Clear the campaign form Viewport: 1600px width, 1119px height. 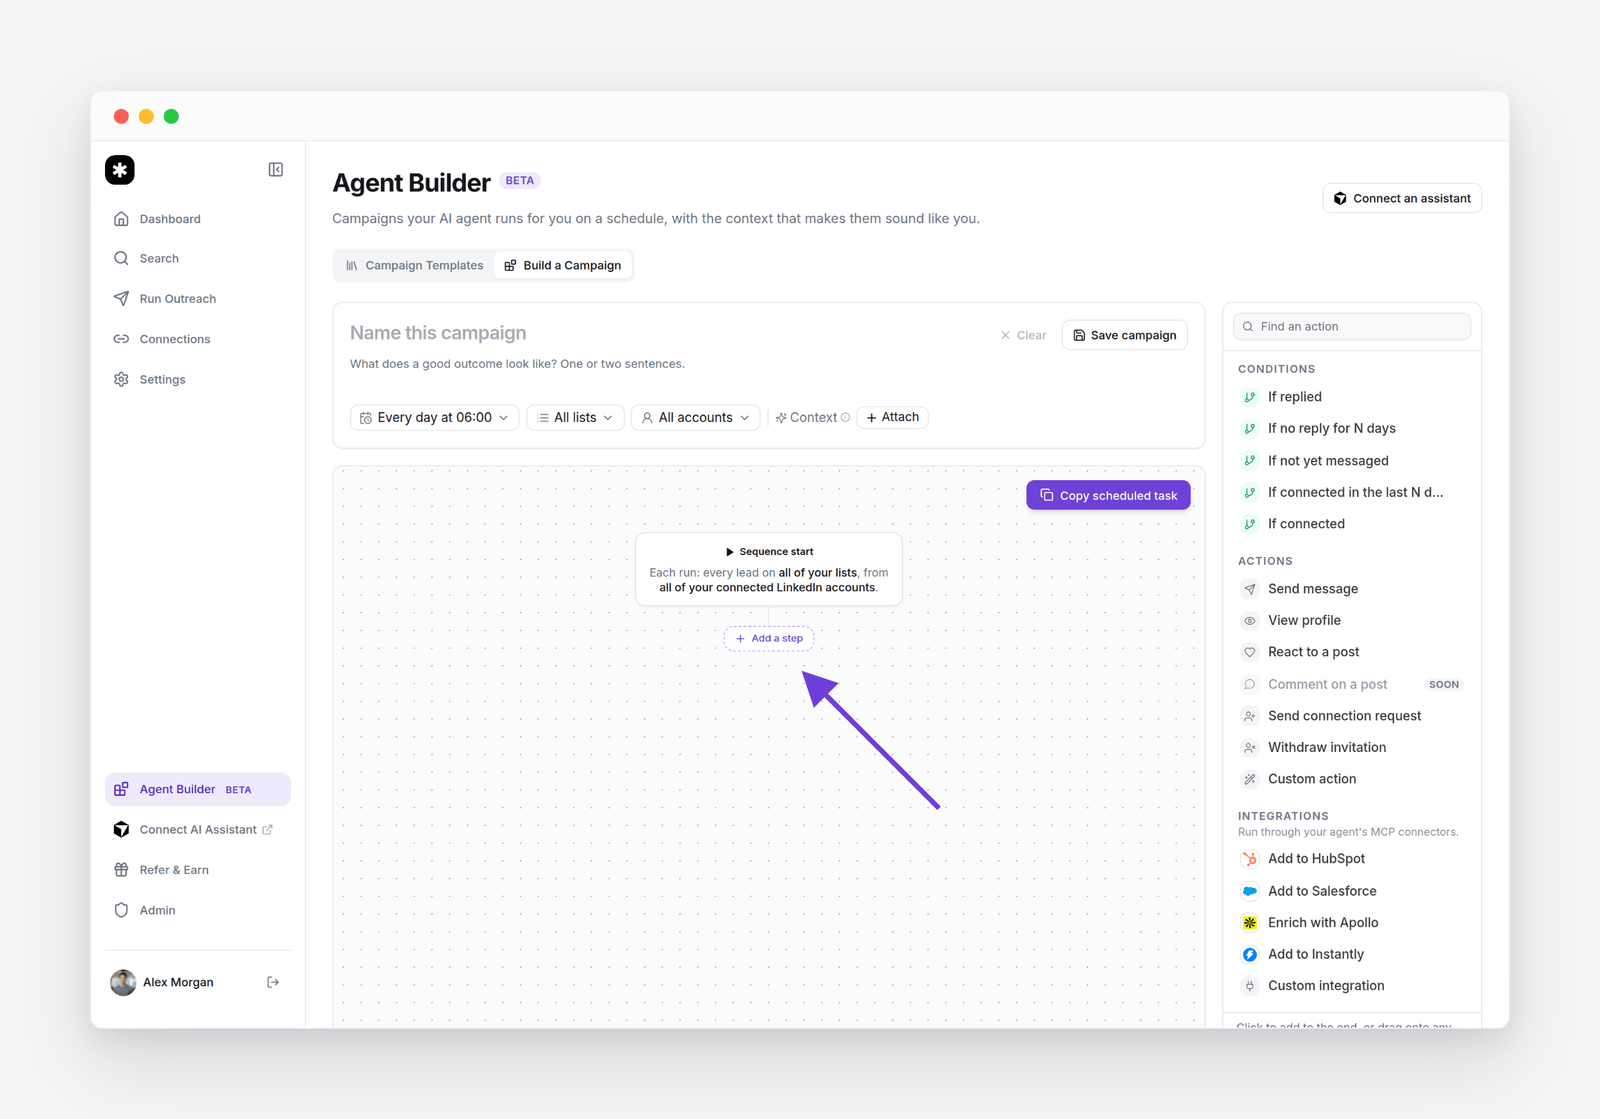(1023, 335)
